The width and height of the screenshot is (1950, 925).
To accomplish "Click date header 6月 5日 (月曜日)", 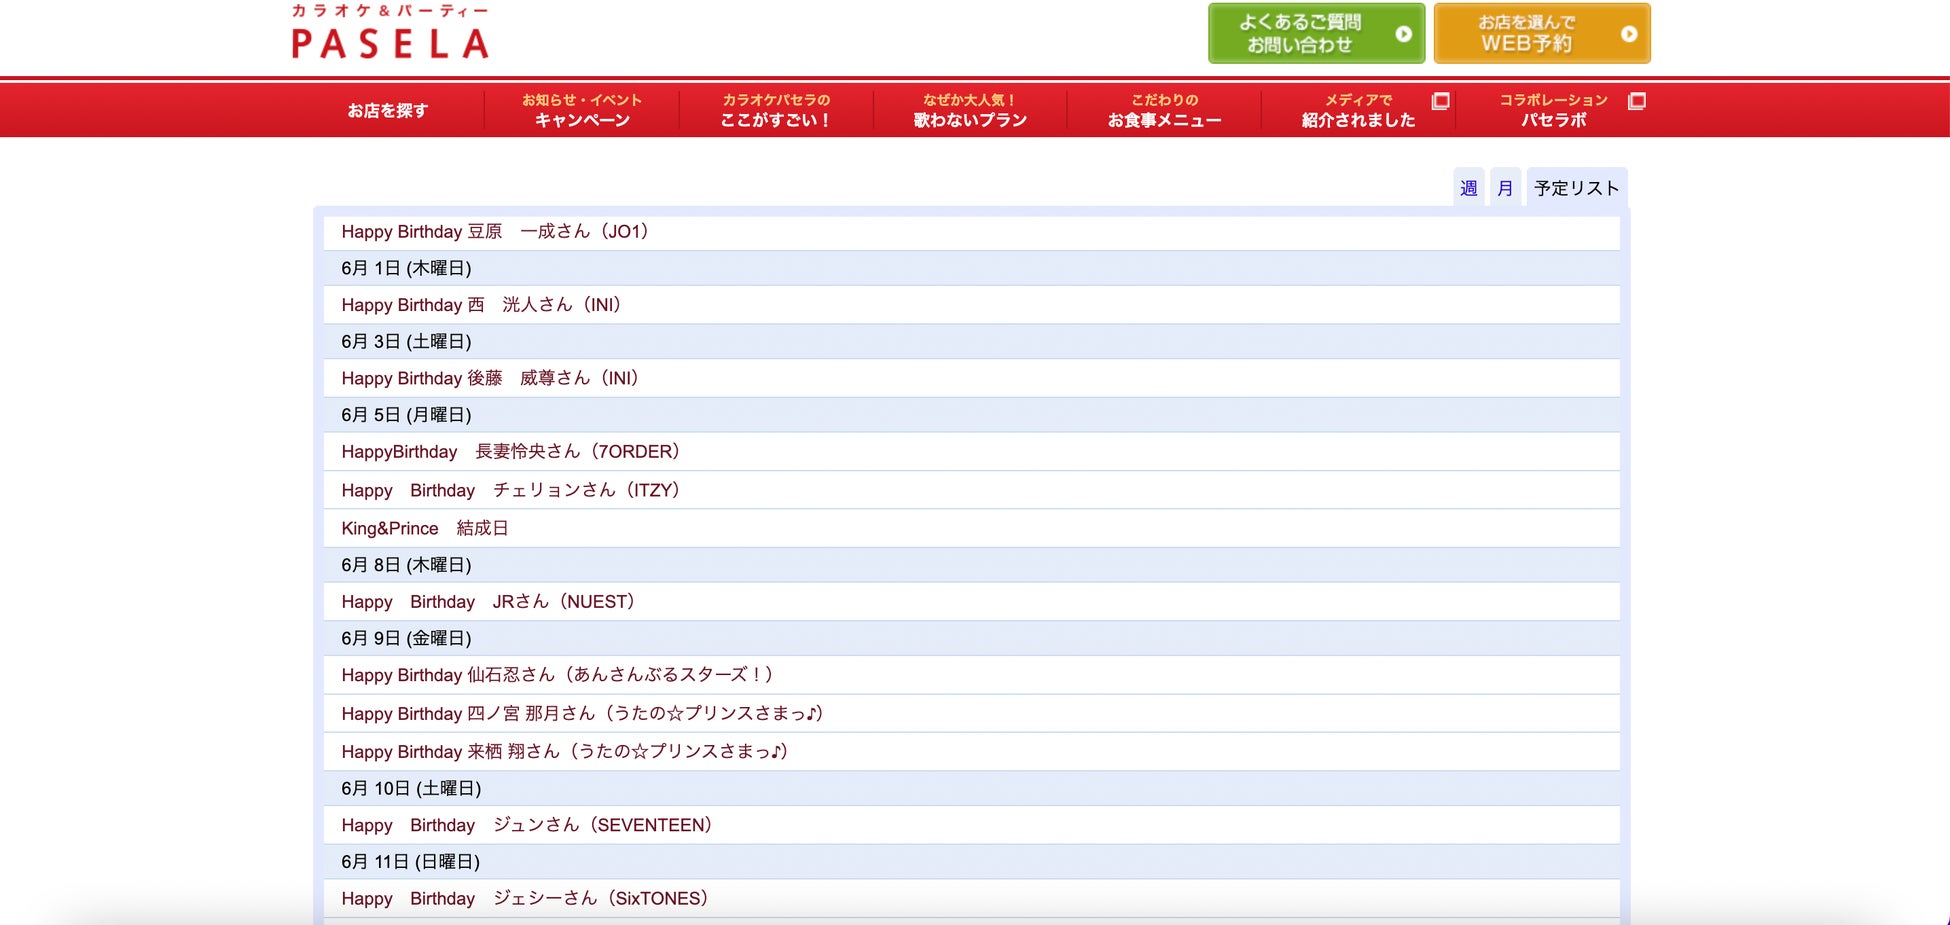I will coord(971,415).
